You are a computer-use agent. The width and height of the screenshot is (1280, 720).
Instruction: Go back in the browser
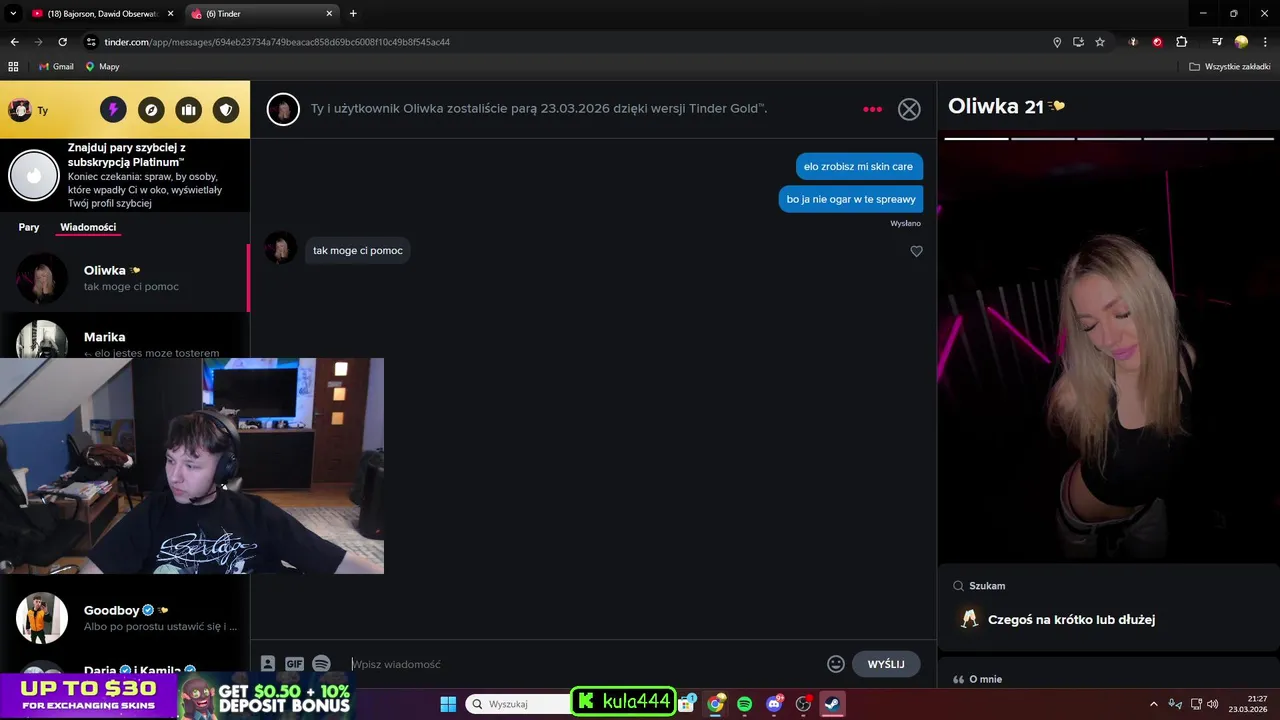(14, 42)
